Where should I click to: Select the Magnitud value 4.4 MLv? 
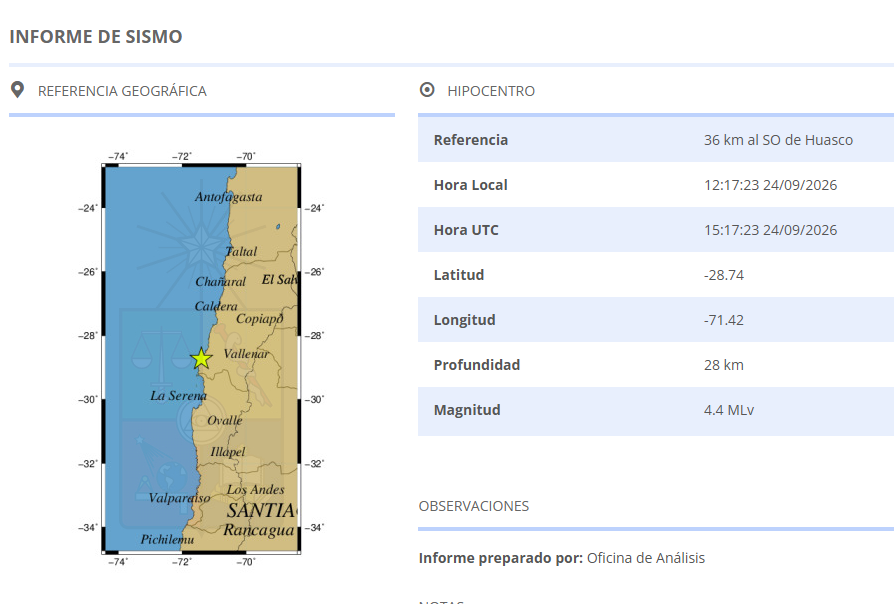pos(729,410)
